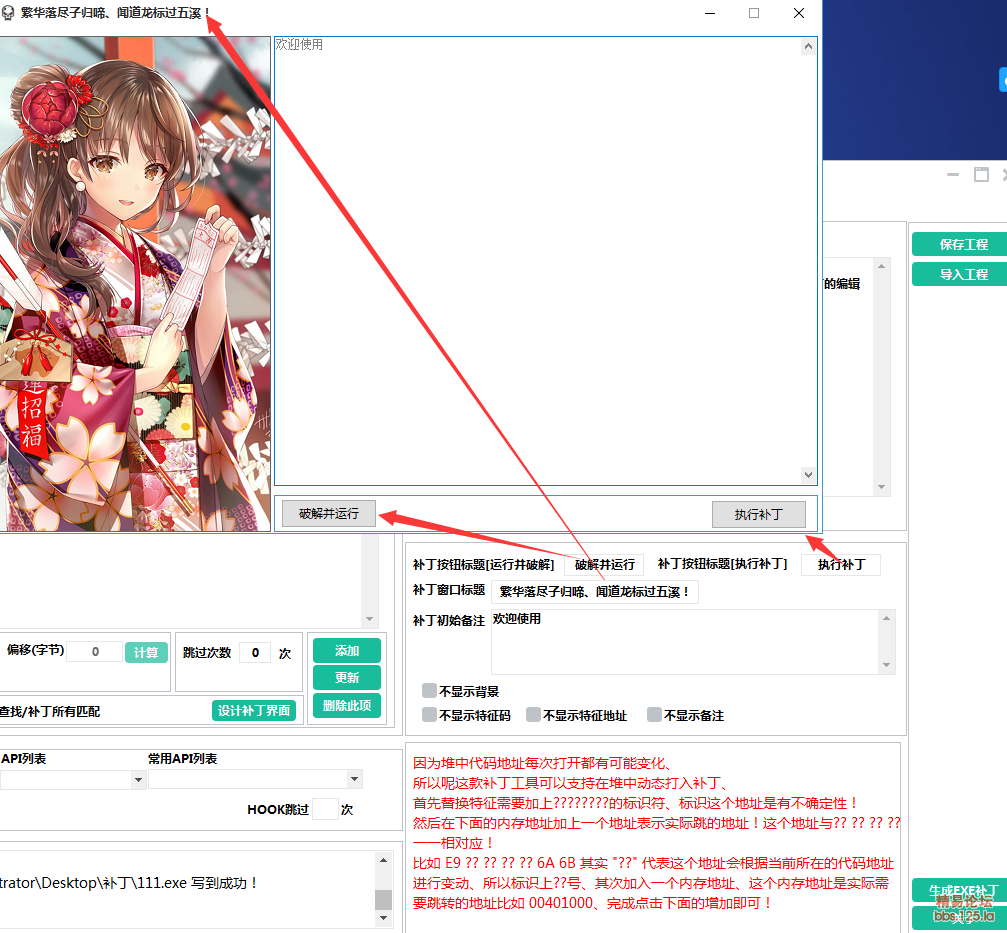Close the patch preview window

tap(799, 13)
